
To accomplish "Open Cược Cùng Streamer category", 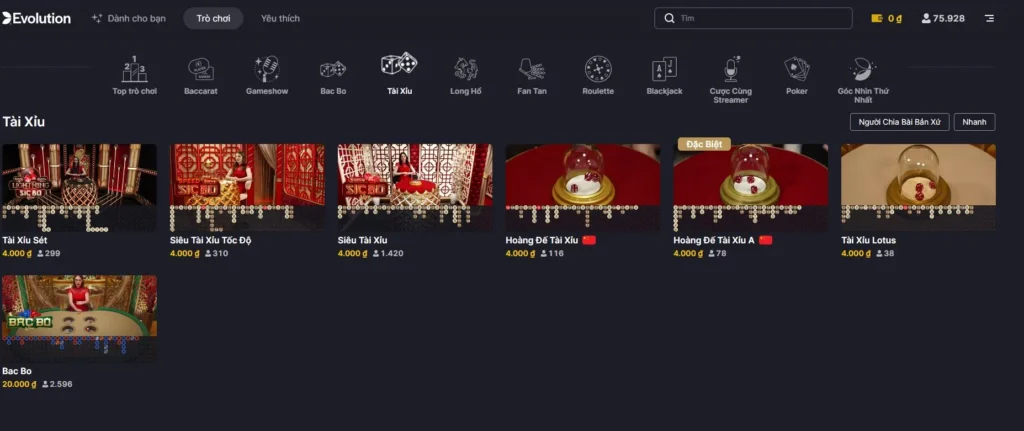I will point(731,80).
